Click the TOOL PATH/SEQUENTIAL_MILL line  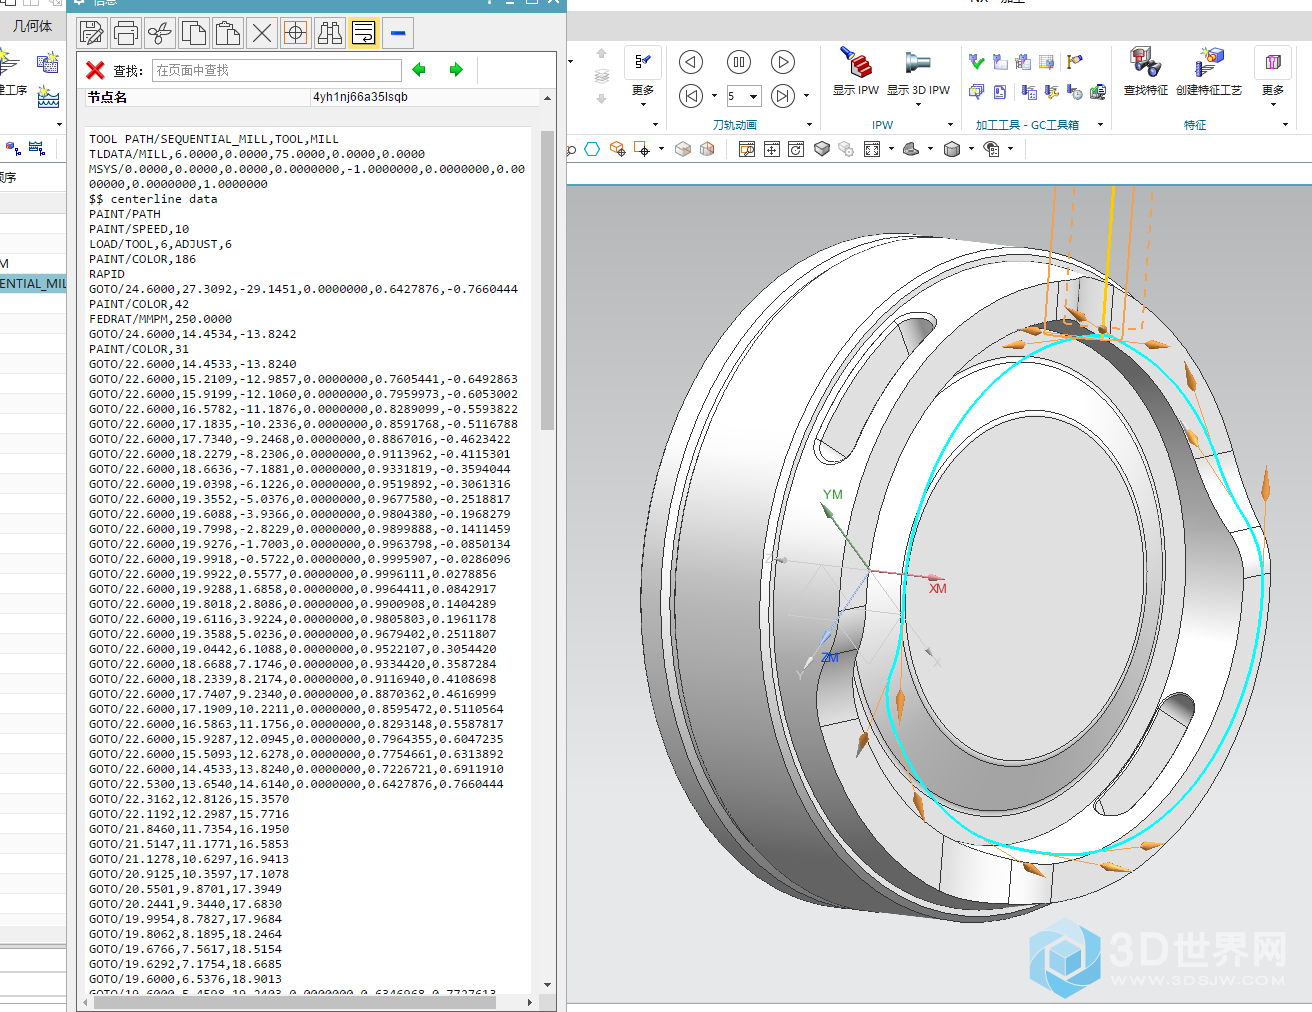click(214, 139)
